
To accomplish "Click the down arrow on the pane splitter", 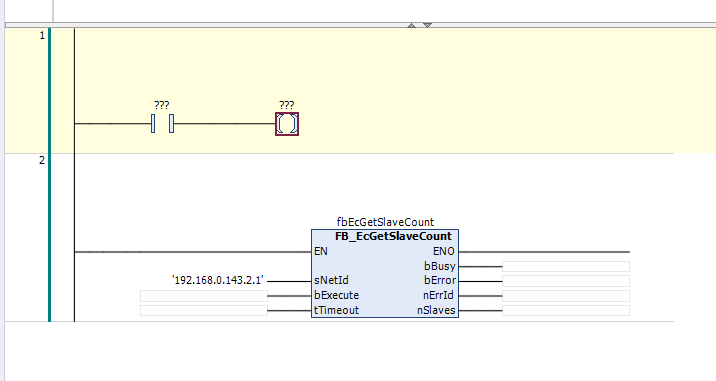I will click(x=427, y=25).
